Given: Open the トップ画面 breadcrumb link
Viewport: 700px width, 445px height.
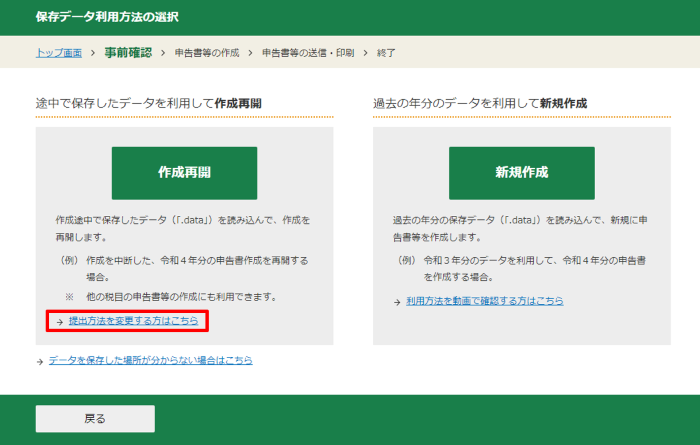Looking at the screenshot, I should point(58,52).
